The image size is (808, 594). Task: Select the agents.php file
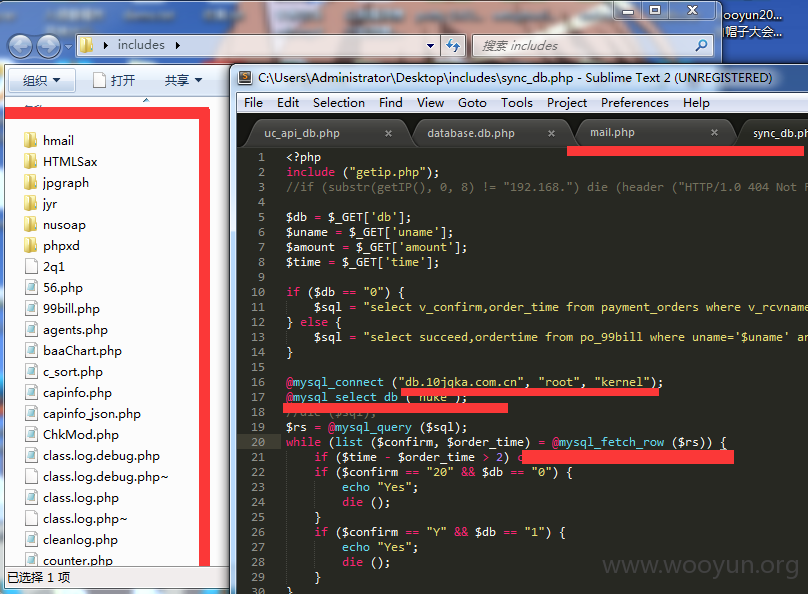[x=66, y=330]
